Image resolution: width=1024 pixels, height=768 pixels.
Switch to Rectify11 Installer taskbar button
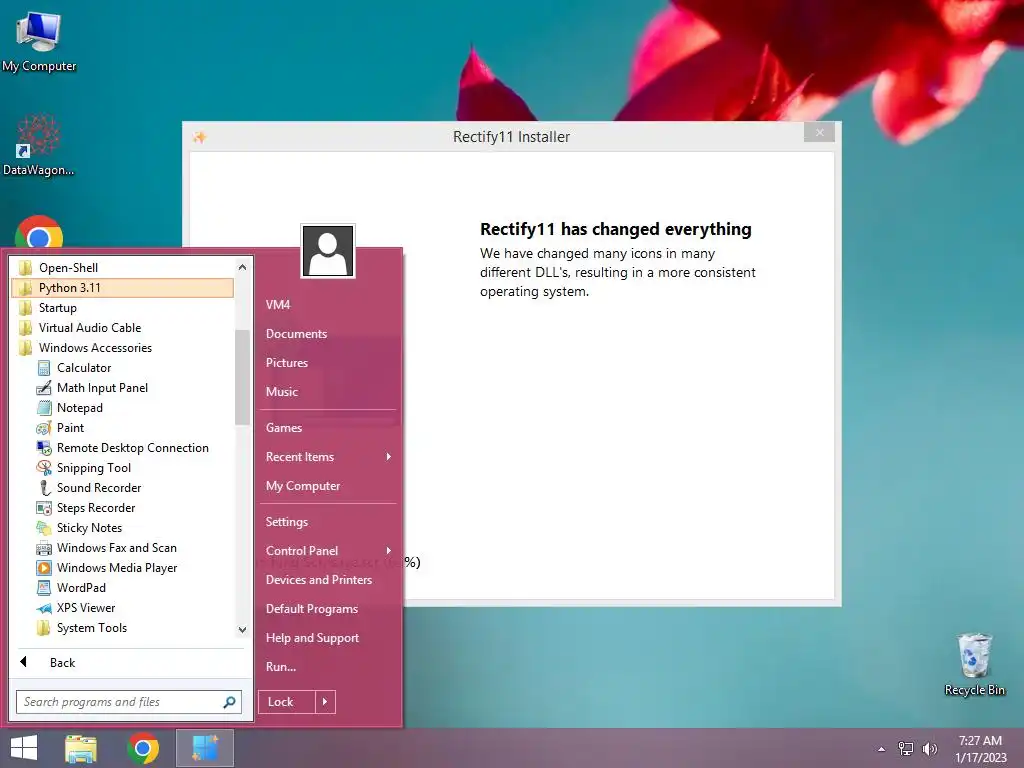pos(205,748)
